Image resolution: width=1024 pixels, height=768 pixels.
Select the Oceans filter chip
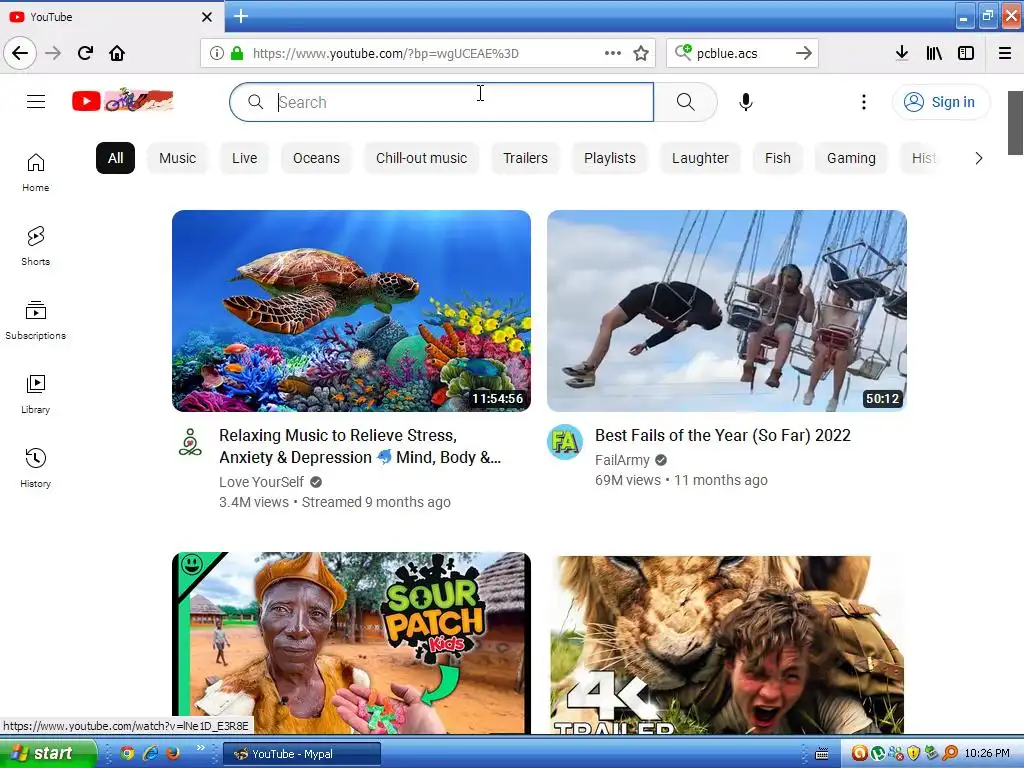click(316, 158)
